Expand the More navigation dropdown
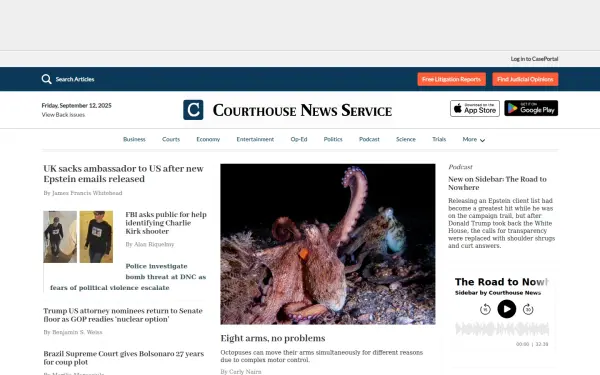Screen dimensions: 600x375 pos(474,140)
